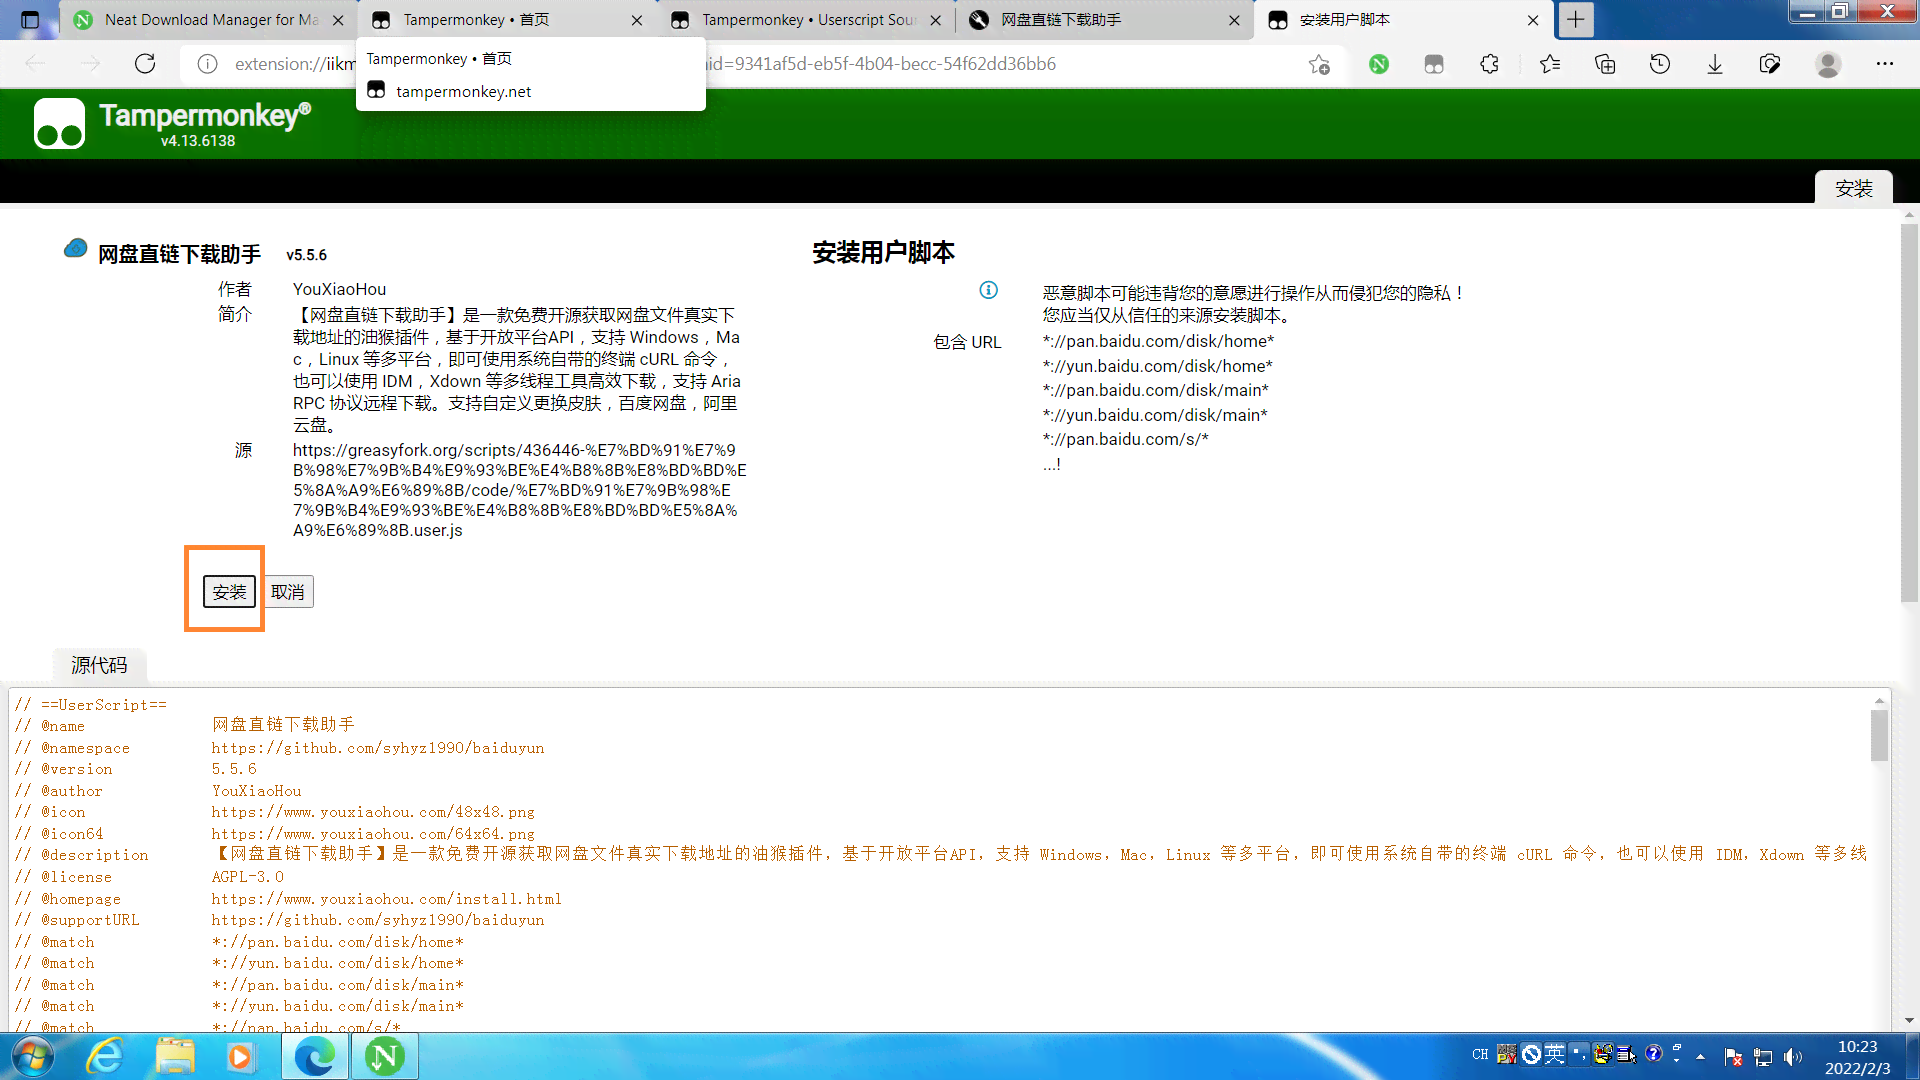Open browser History icon
The height and width of the screenshot is (1080, 1920).
(1660, 64)
